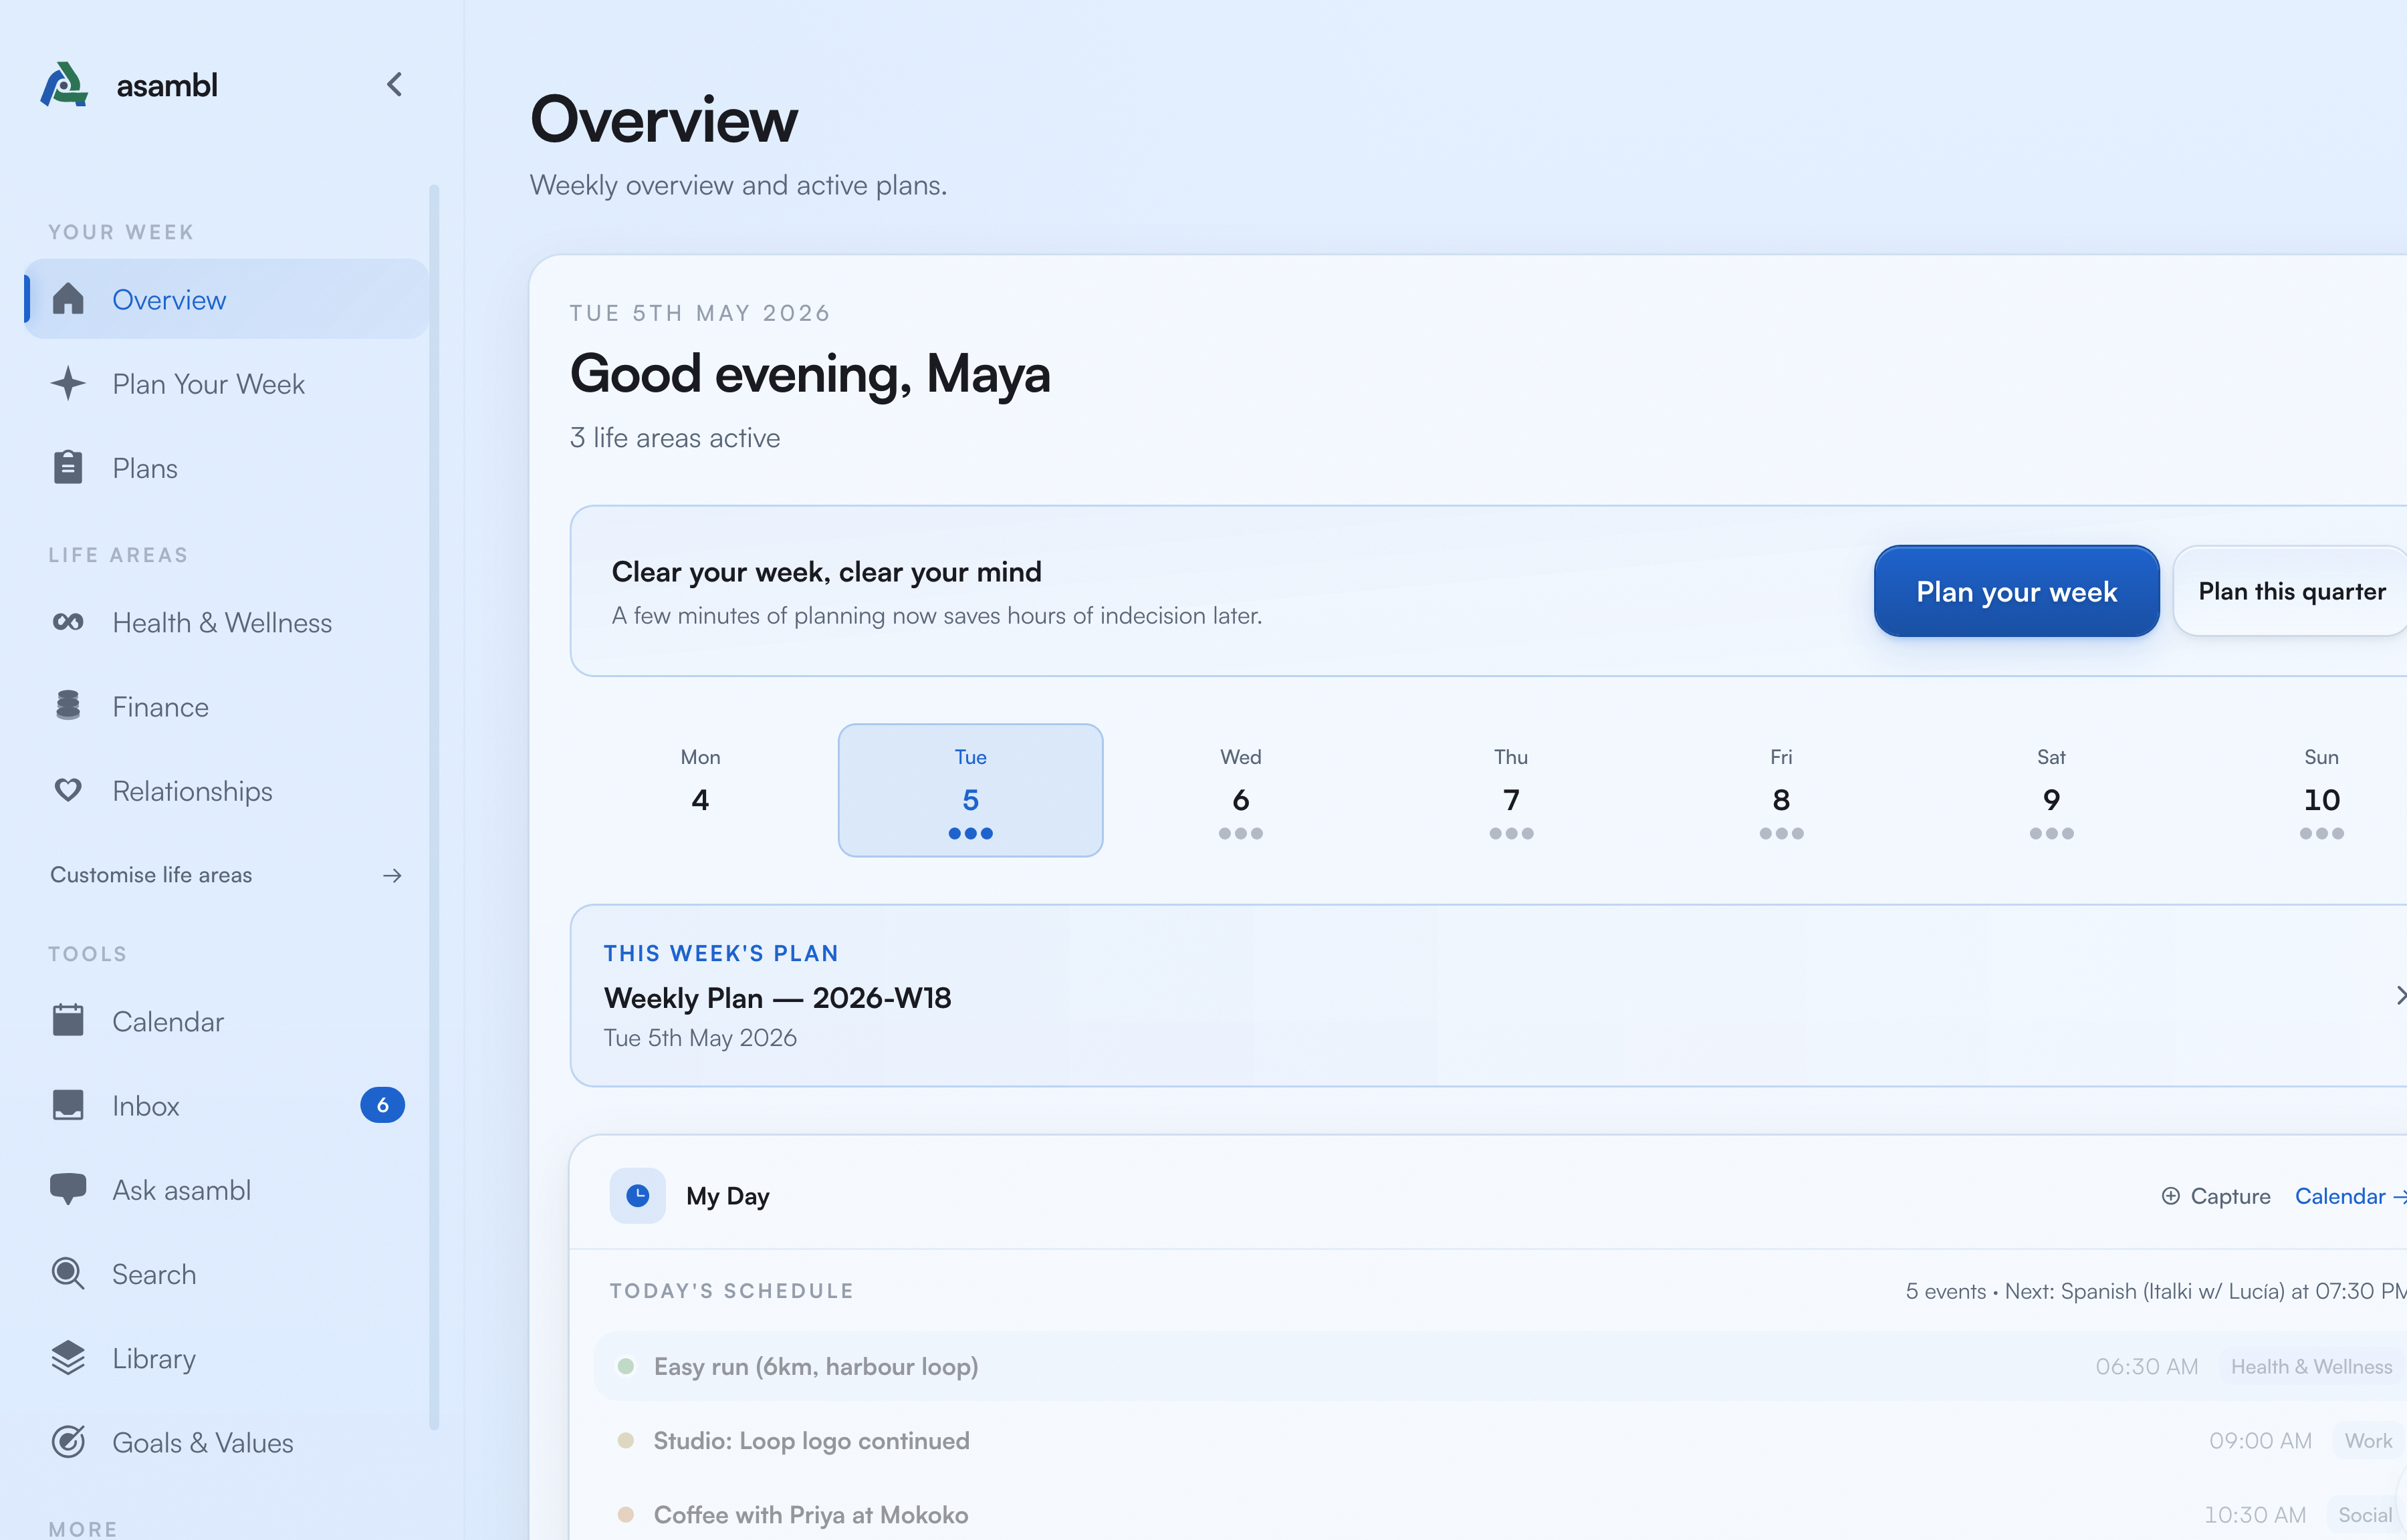Open the Library

point(227,1357)
